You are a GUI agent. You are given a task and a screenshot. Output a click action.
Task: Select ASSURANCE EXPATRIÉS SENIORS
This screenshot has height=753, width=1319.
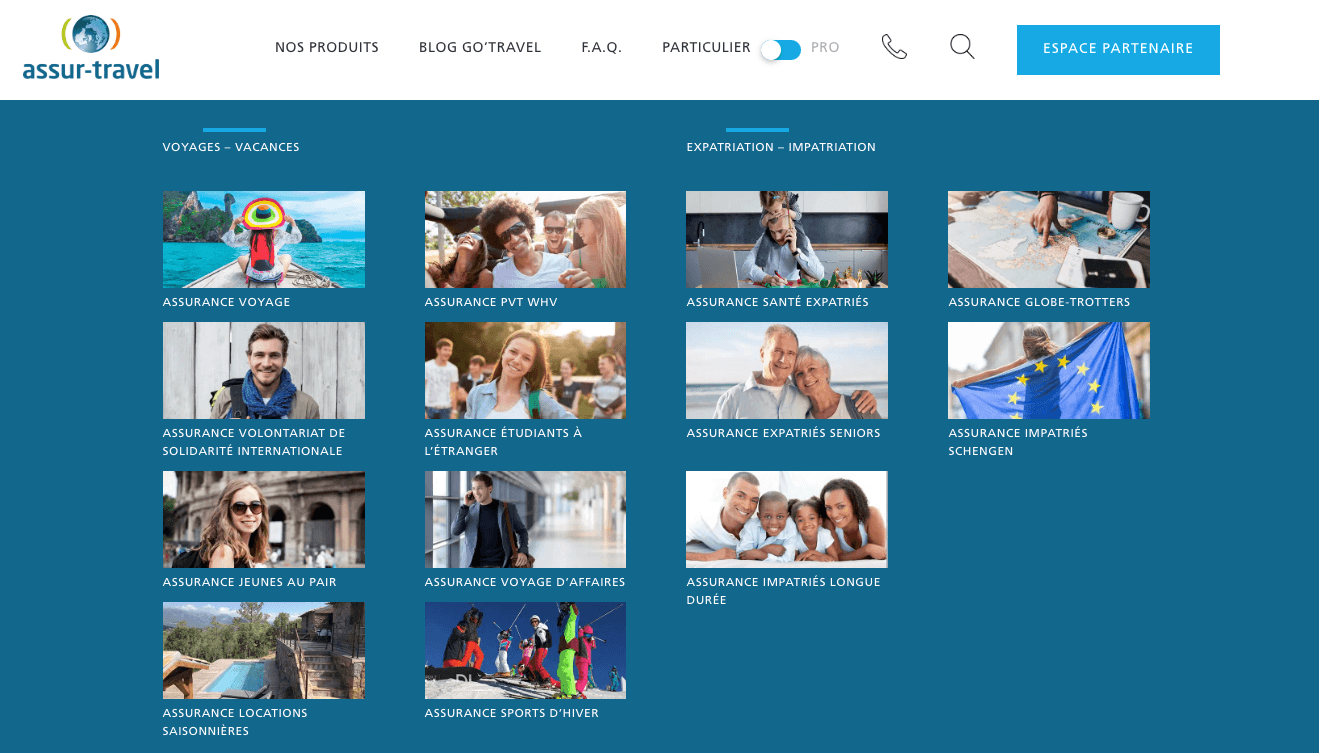click(783, 433)
